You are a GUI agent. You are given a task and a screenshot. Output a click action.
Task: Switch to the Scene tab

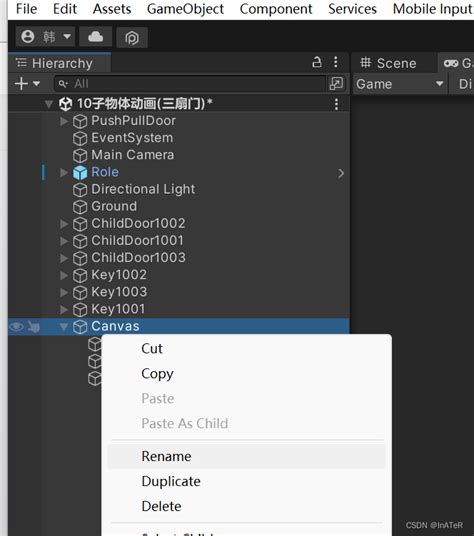388,63
